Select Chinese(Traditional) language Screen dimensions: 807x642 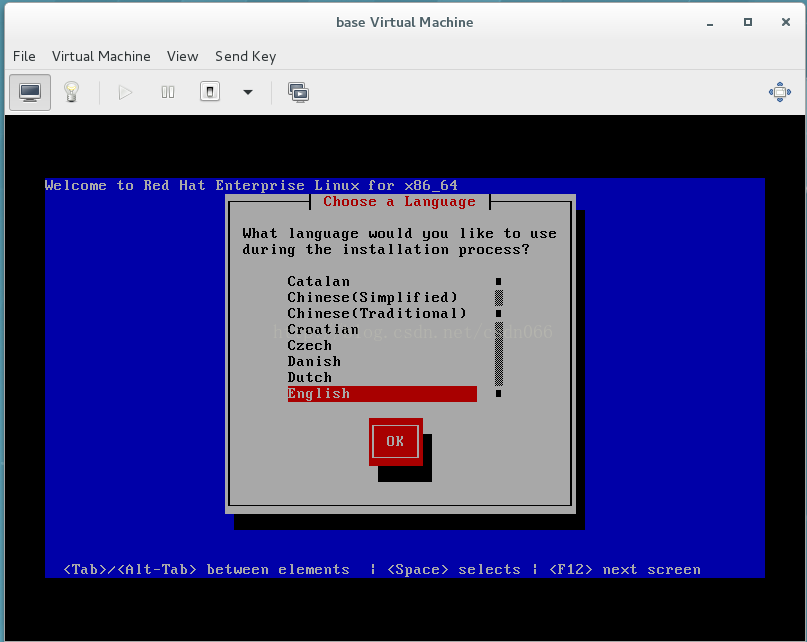coord(382,314)
